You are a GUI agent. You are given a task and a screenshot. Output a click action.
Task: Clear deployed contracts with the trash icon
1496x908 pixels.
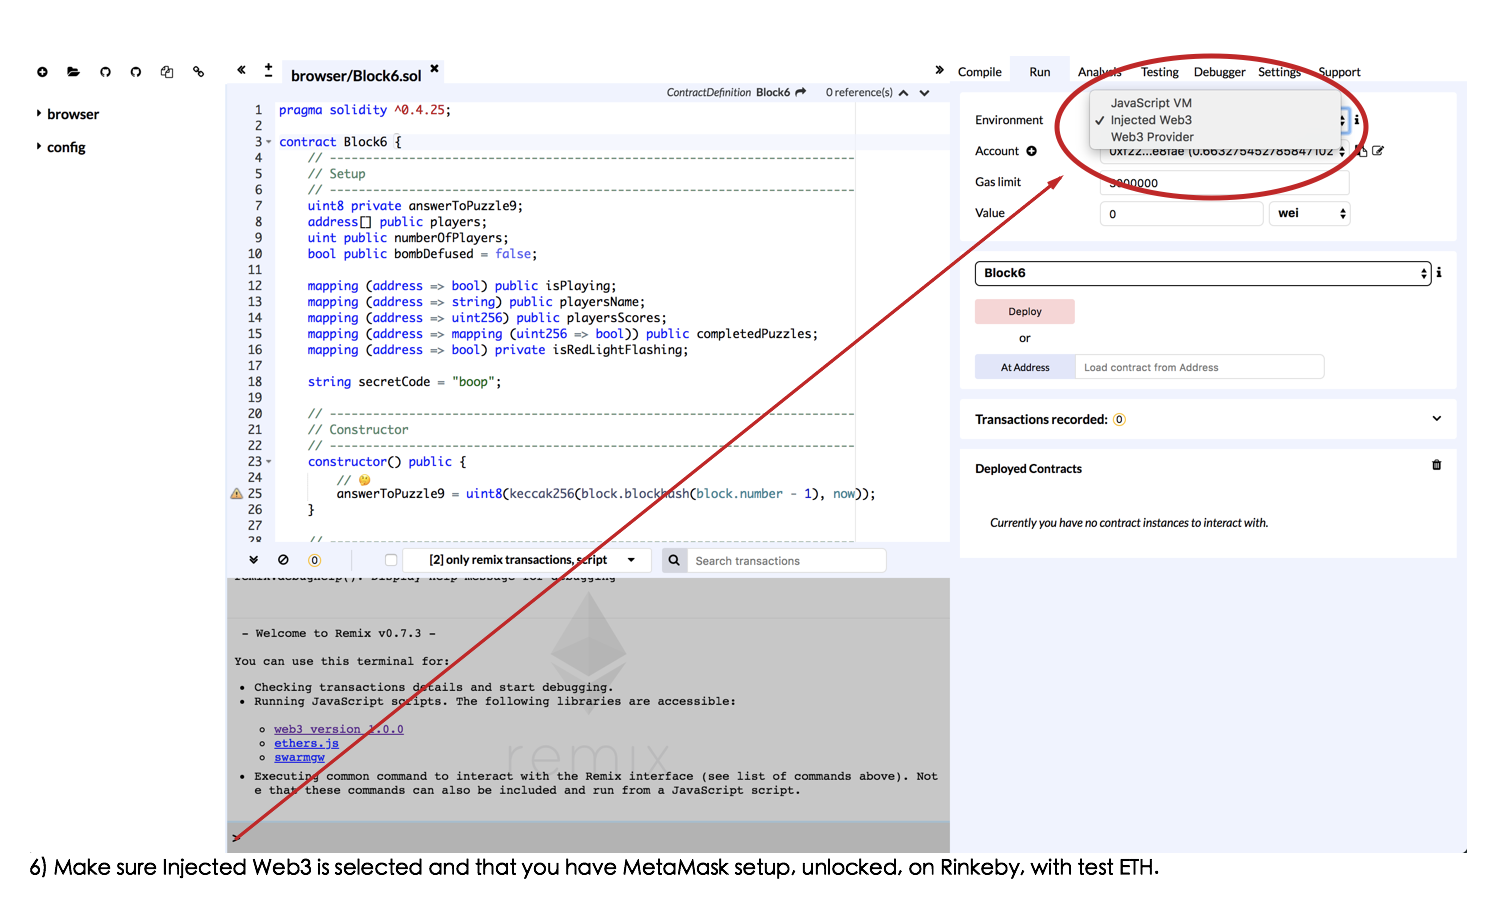click(x=1437, y=465)
